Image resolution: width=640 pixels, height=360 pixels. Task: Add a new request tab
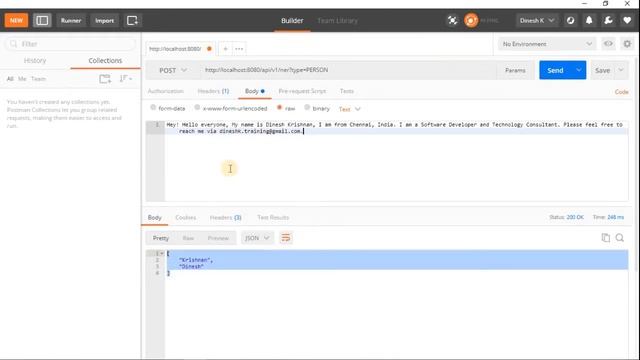tap(225, 49)
